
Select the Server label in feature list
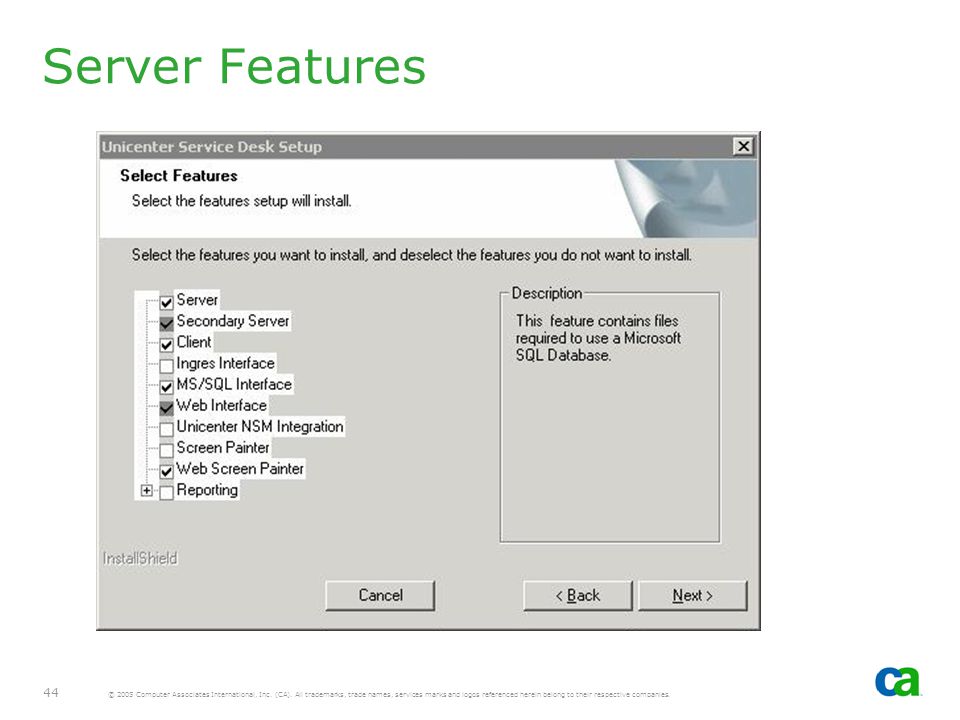197,300
